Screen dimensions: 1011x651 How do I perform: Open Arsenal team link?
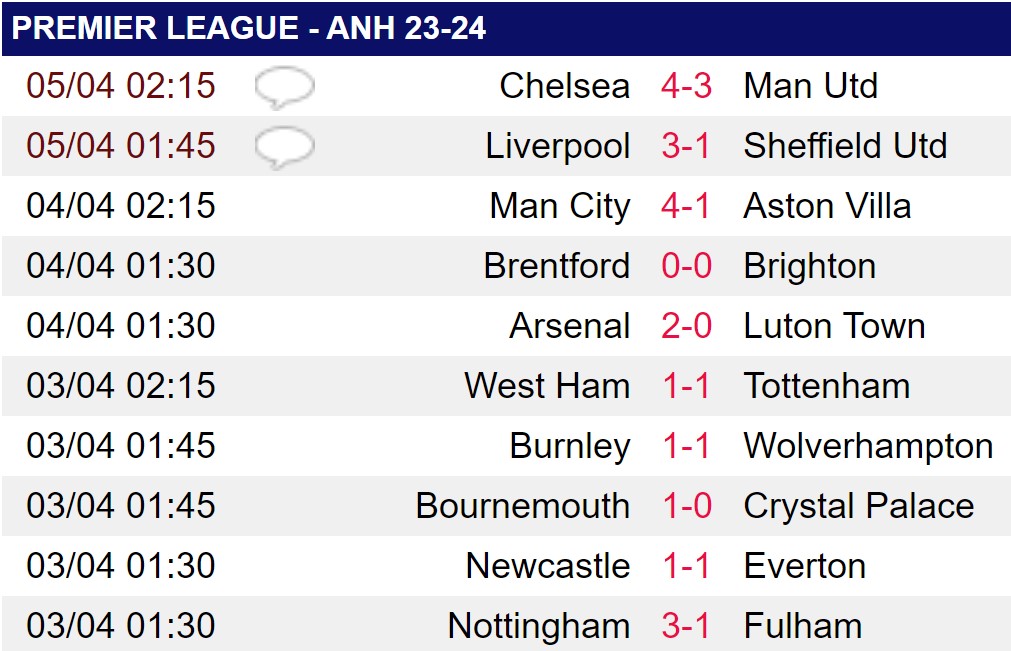coord(569,326)
